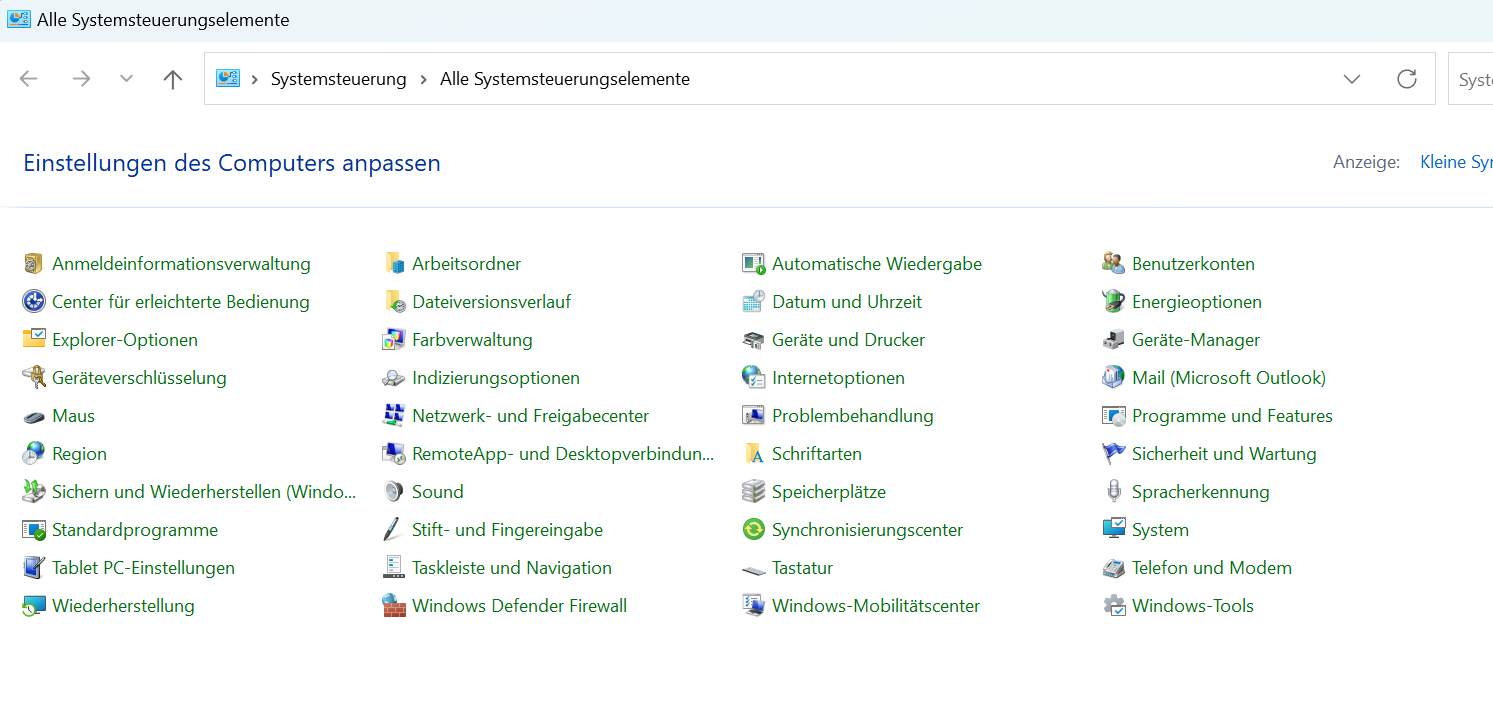This screenshot has width=1493, height=724.
Task: Click the Sicherheit und Wartung flag icon
Action: click(1114, 454)
